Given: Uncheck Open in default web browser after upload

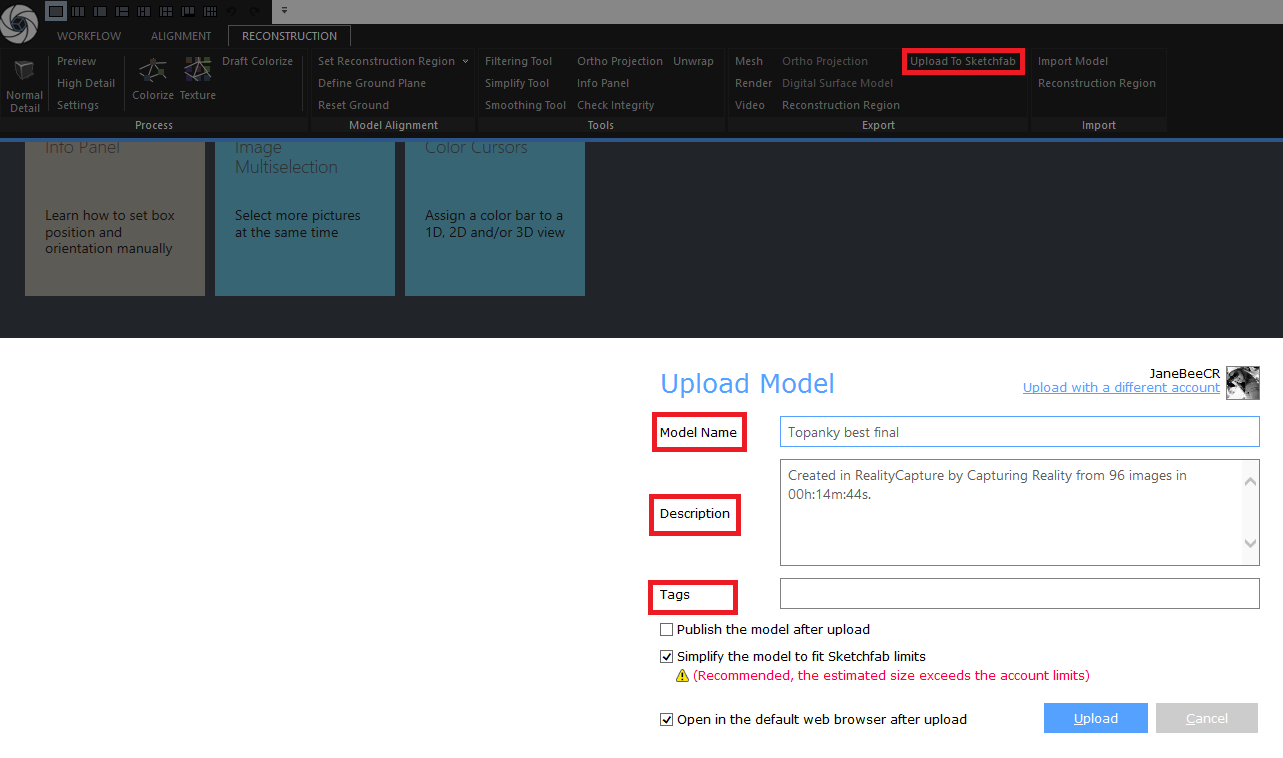Looking at the screenshot, I should coord(666,719).
